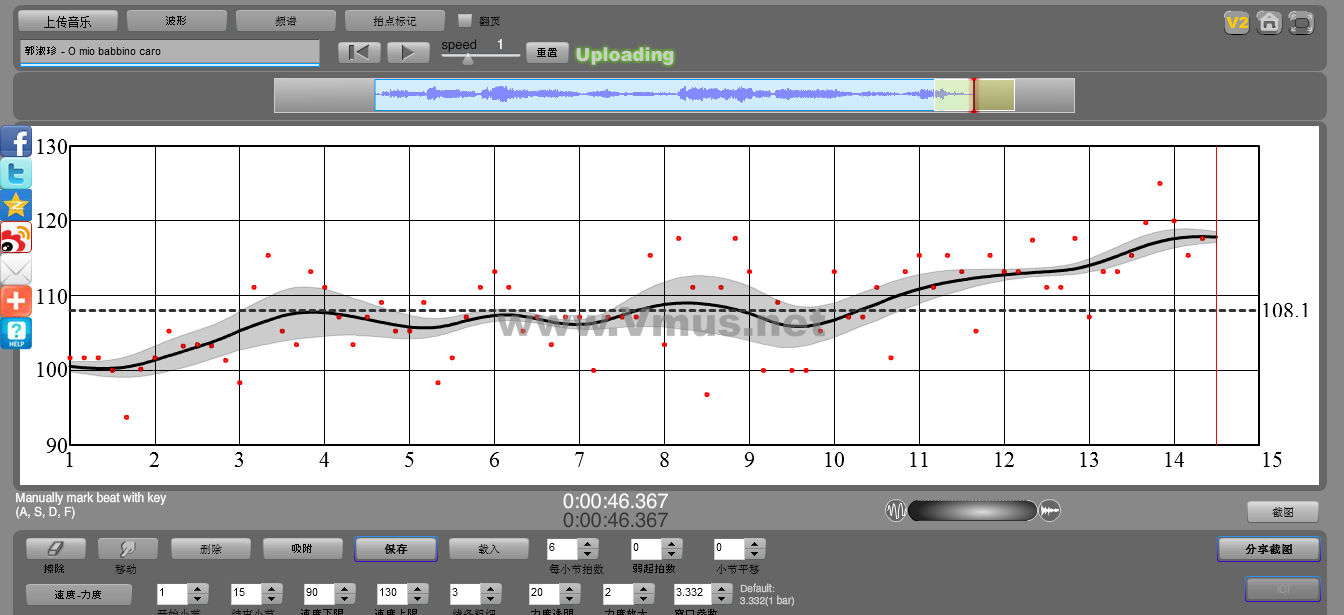This screenshot has width=1344, height=615.
Task: Click the Twitter share icon
Action: pos(16,173)
